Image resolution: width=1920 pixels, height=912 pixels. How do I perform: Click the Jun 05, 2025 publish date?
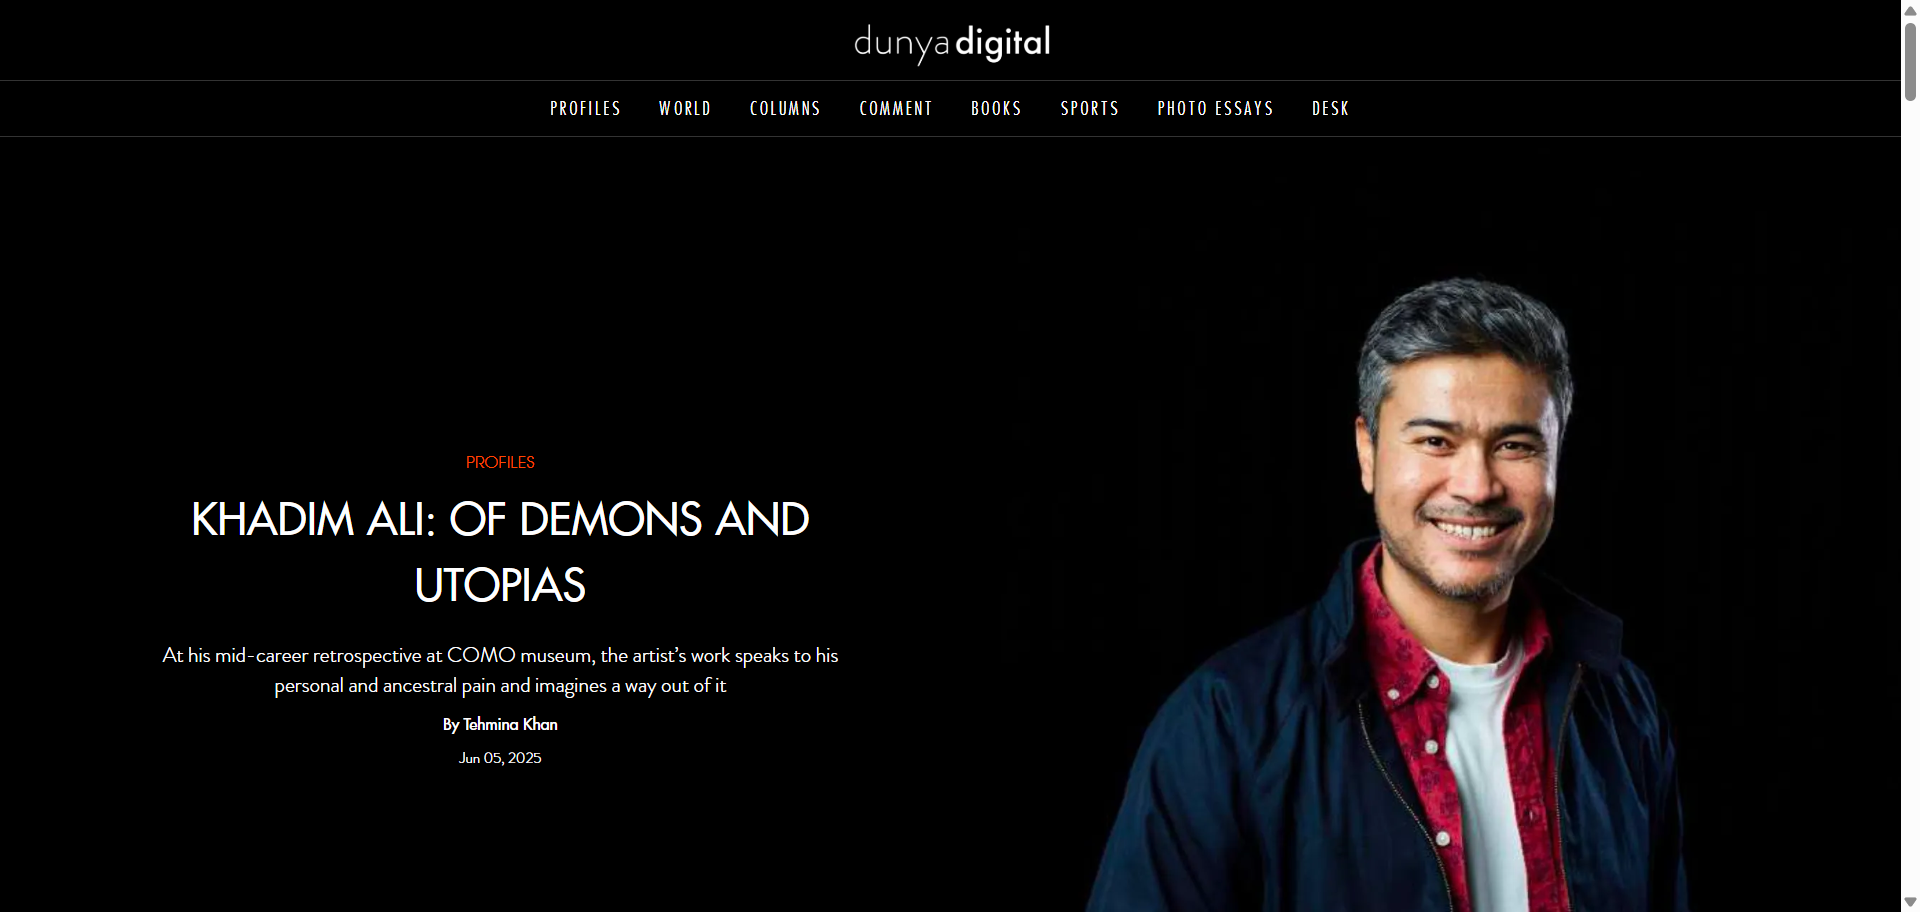tap(500, 758)
